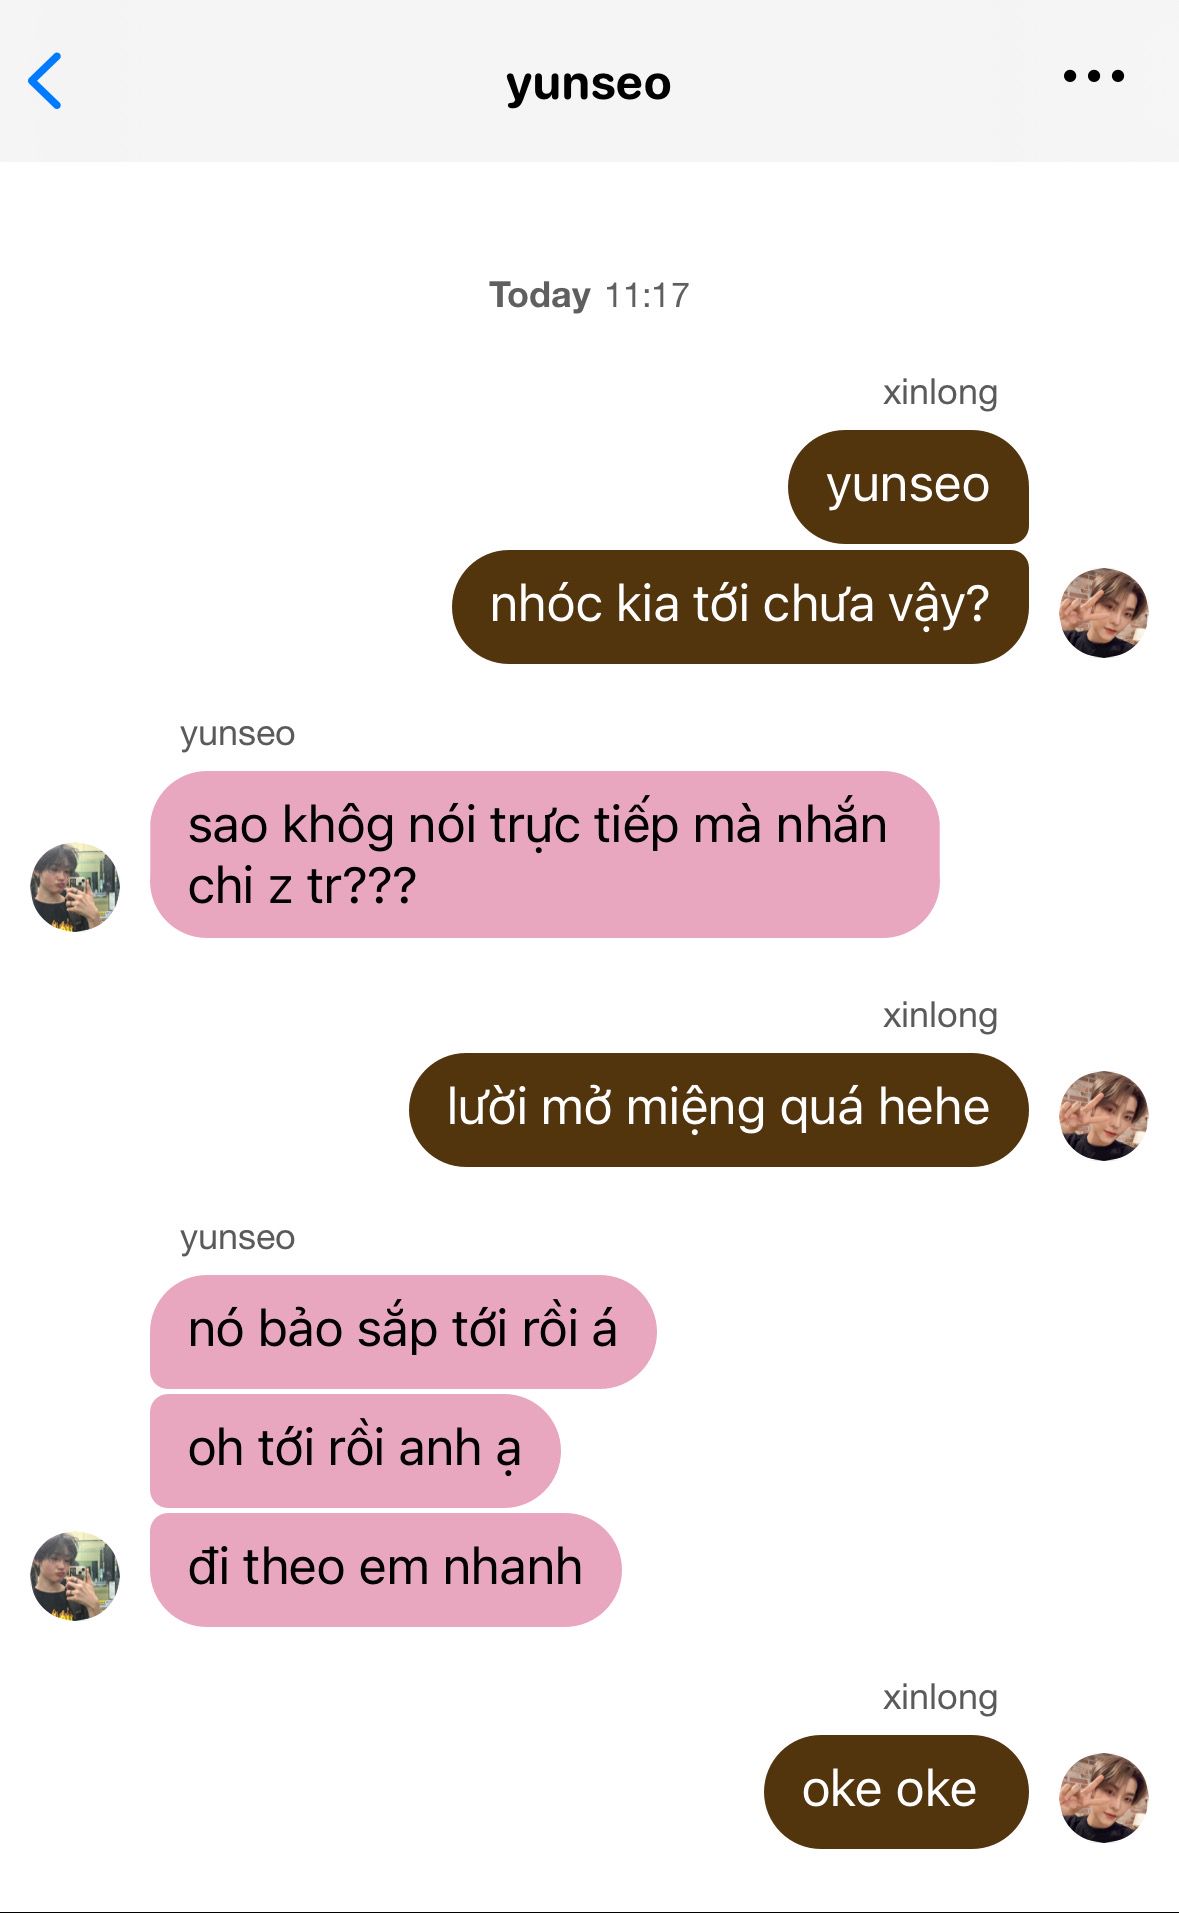Viewport: 1179px width, 1913px height.
Task: Tap the "Today 11:17" timestamp
Action: click(x=589, y=295)
